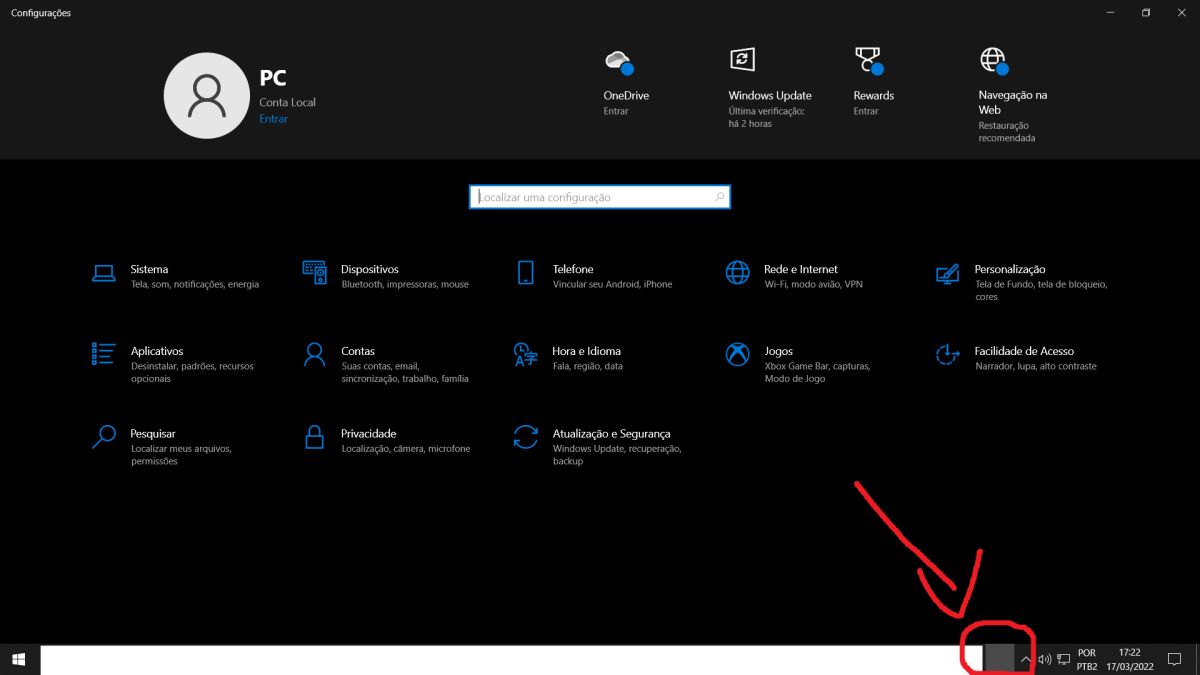Open Personalização settings

(1022, 282)
